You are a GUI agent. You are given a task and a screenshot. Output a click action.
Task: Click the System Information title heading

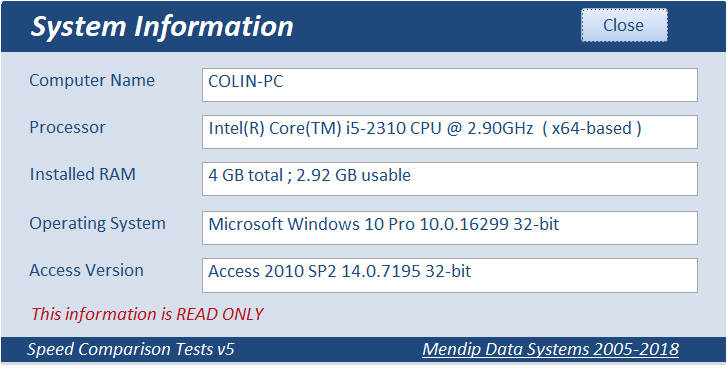[x=162, y=26]
